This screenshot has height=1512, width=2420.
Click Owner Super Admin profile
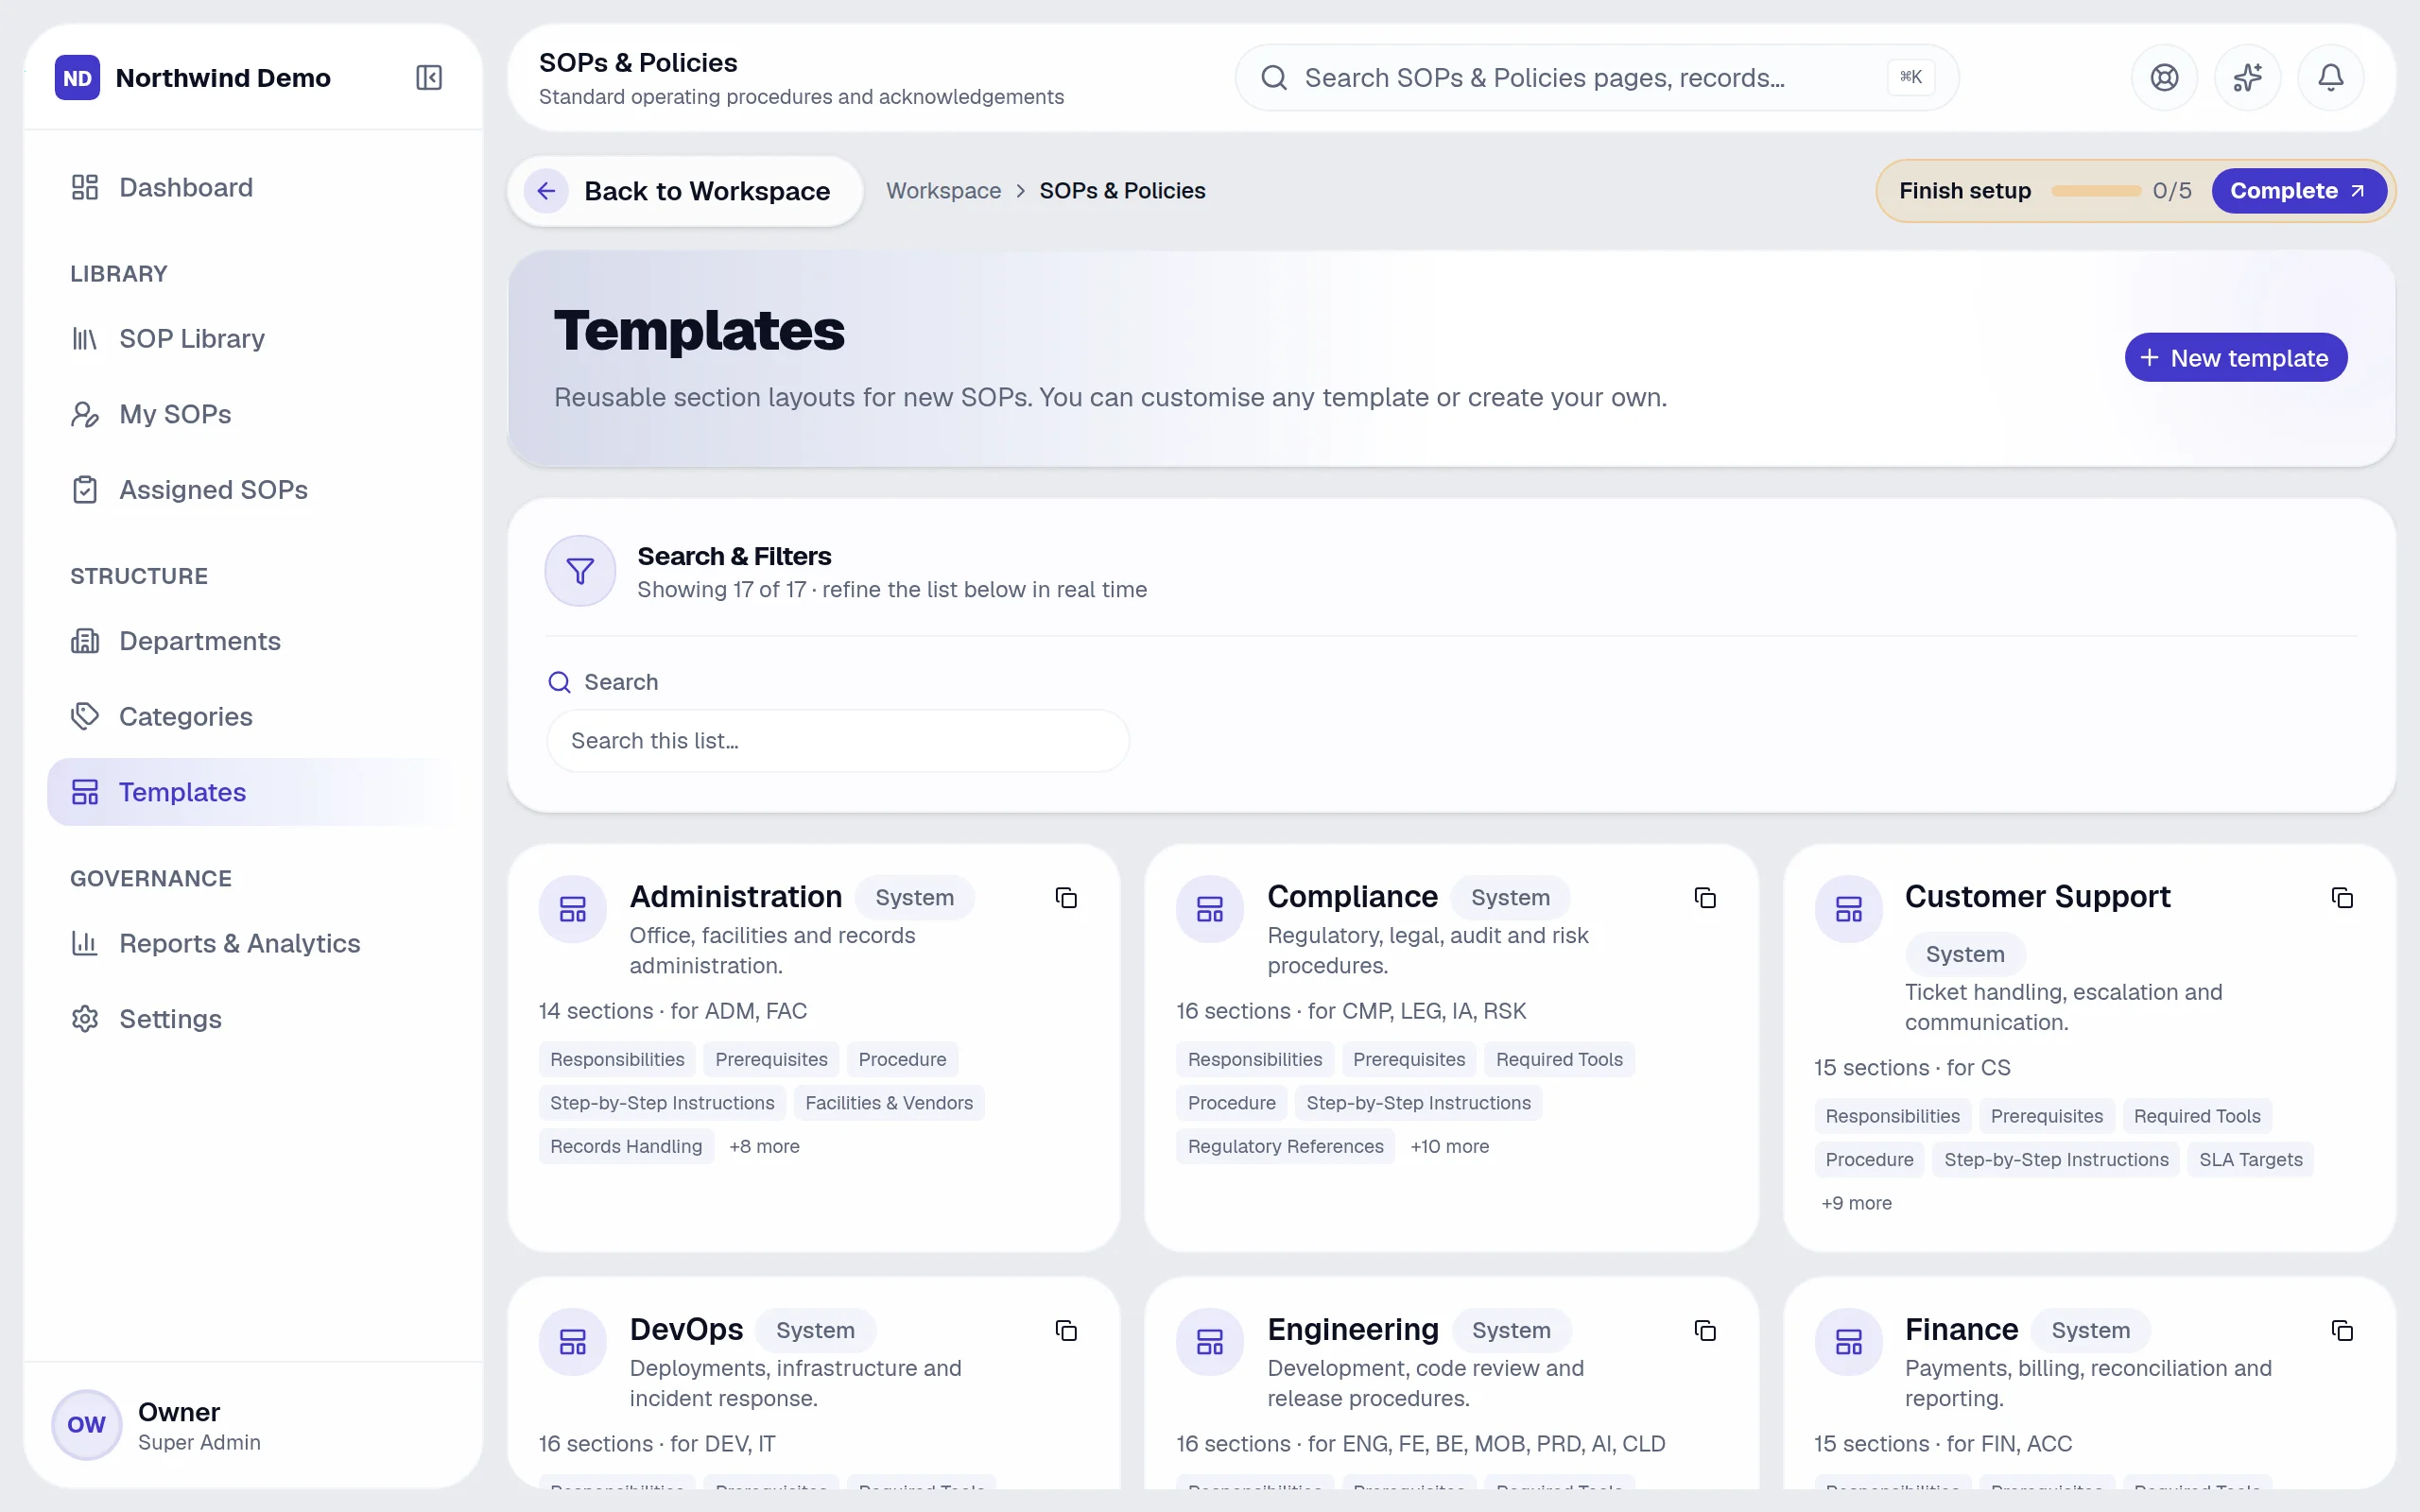point(253,1425)
